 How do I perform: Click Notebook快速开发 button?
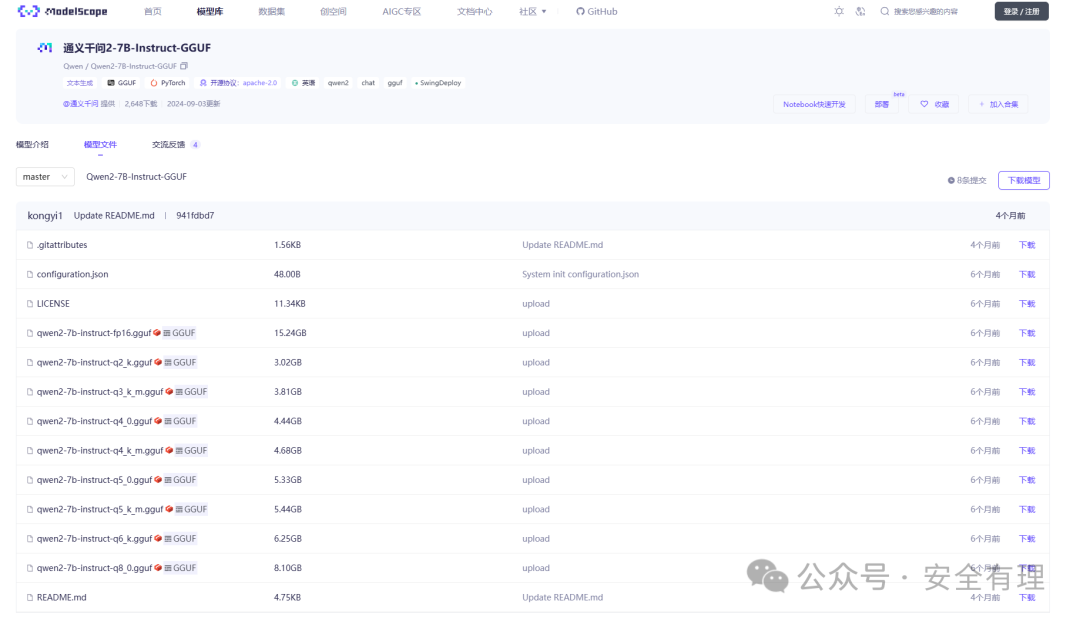[814, 104]
